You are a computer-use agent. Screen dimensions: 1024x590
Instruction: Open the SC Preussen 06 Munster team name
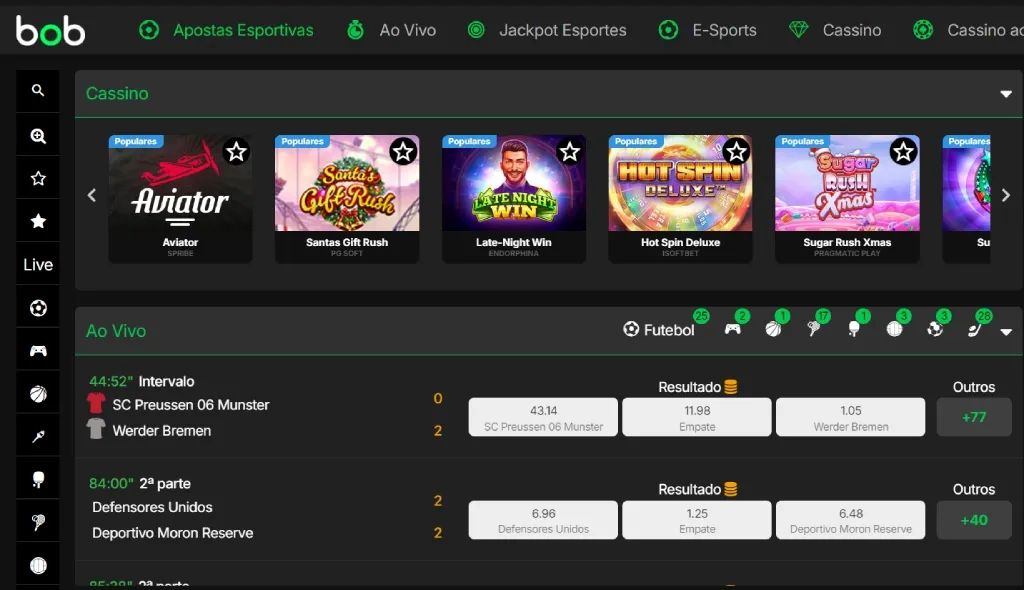pos(191,404)
